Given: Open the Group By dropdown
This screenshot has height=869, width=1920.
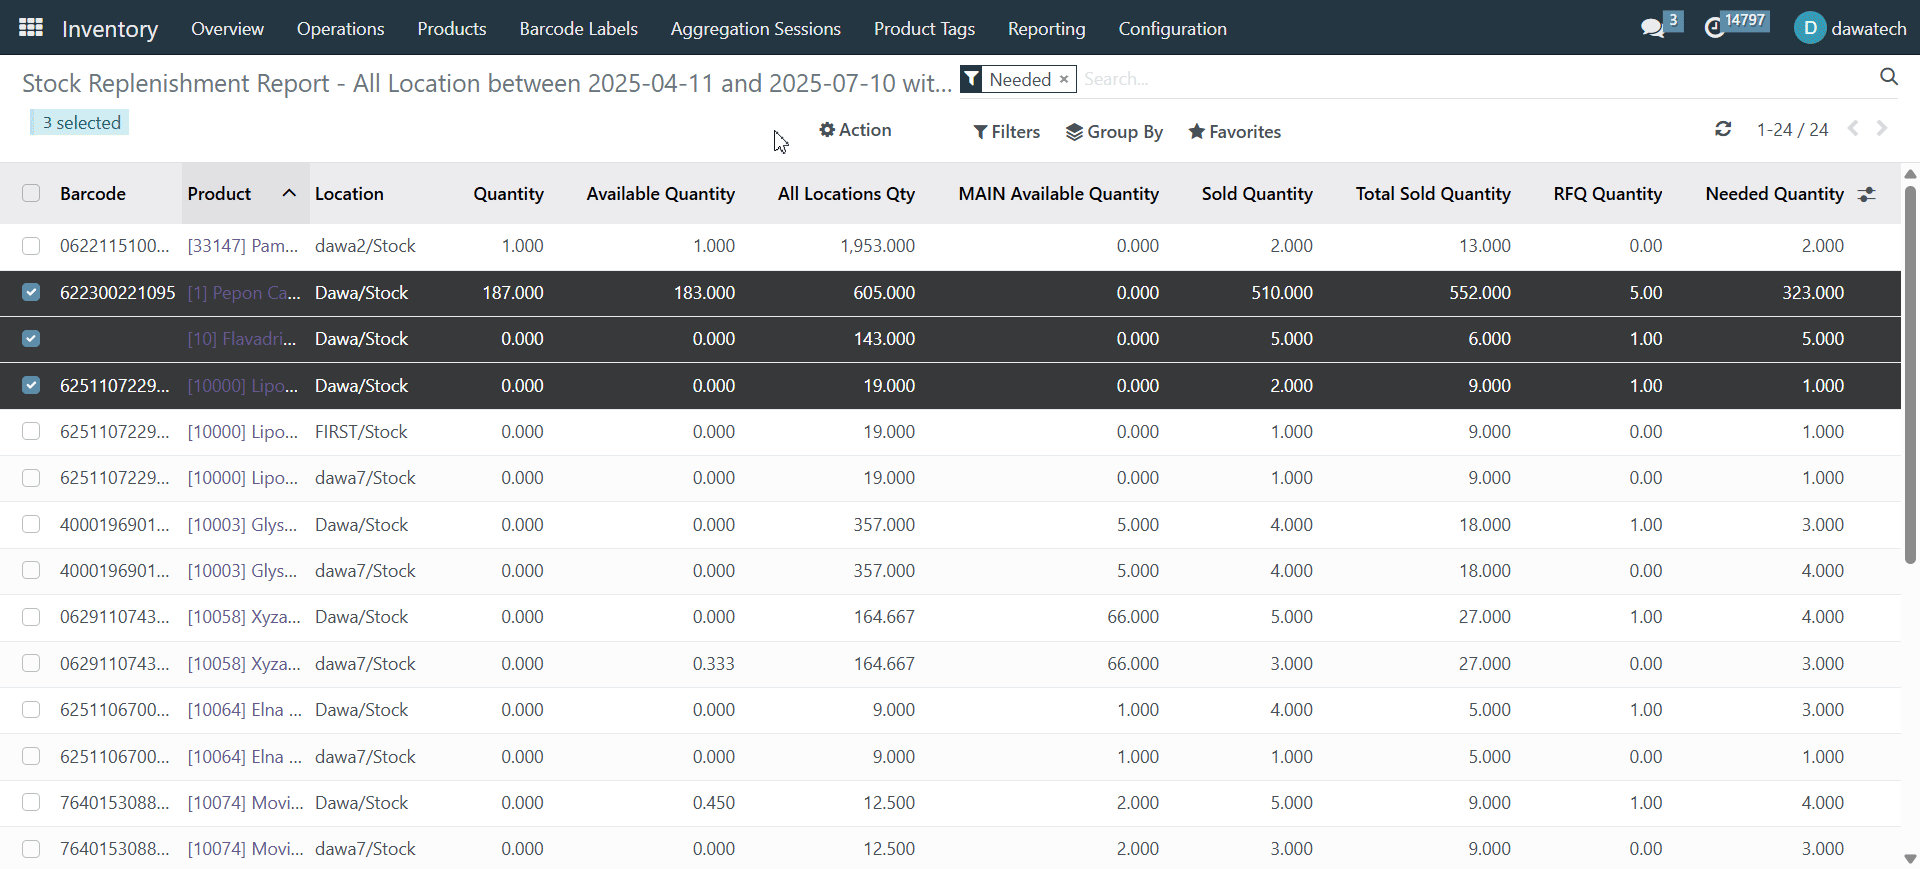Looking at the screenshot, I should tap(1114, 132).
